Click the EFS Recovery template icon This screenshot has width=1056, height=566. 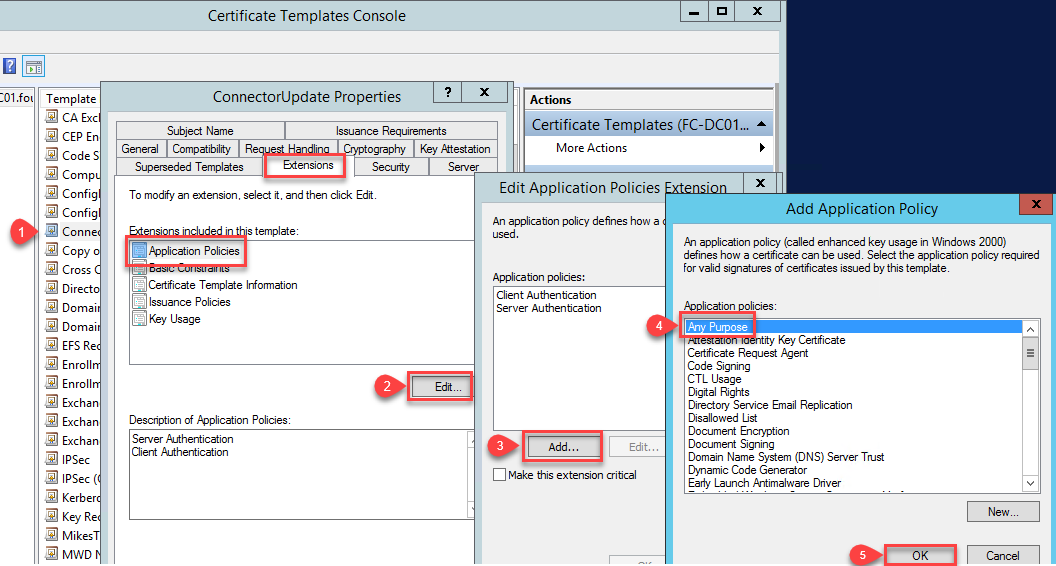click(52, 345)
